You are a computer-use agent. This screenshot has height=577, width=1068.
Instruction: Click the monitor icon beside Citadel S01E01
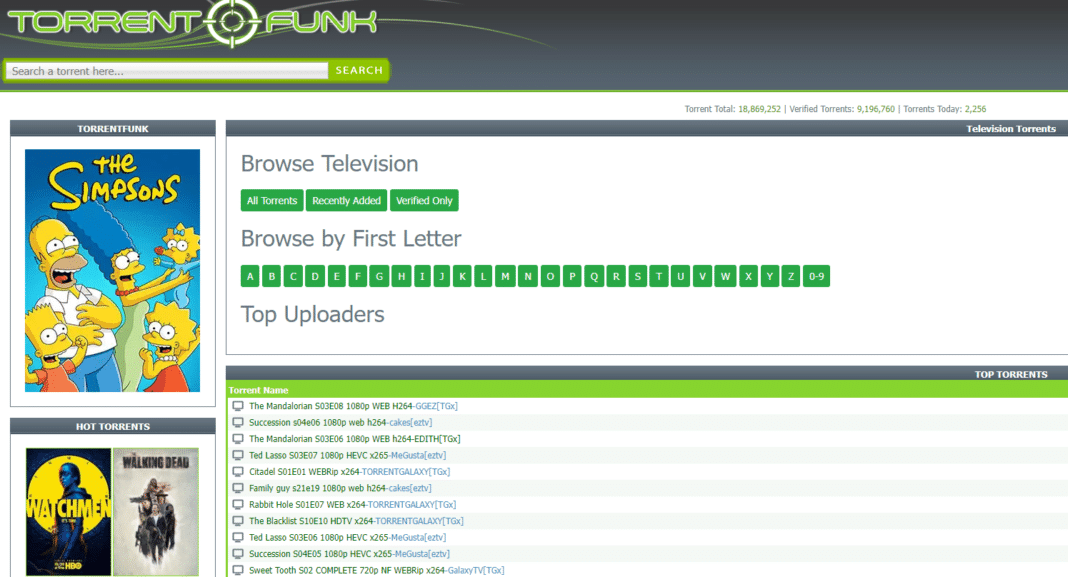pyautogui.click(x=237, y=471)
